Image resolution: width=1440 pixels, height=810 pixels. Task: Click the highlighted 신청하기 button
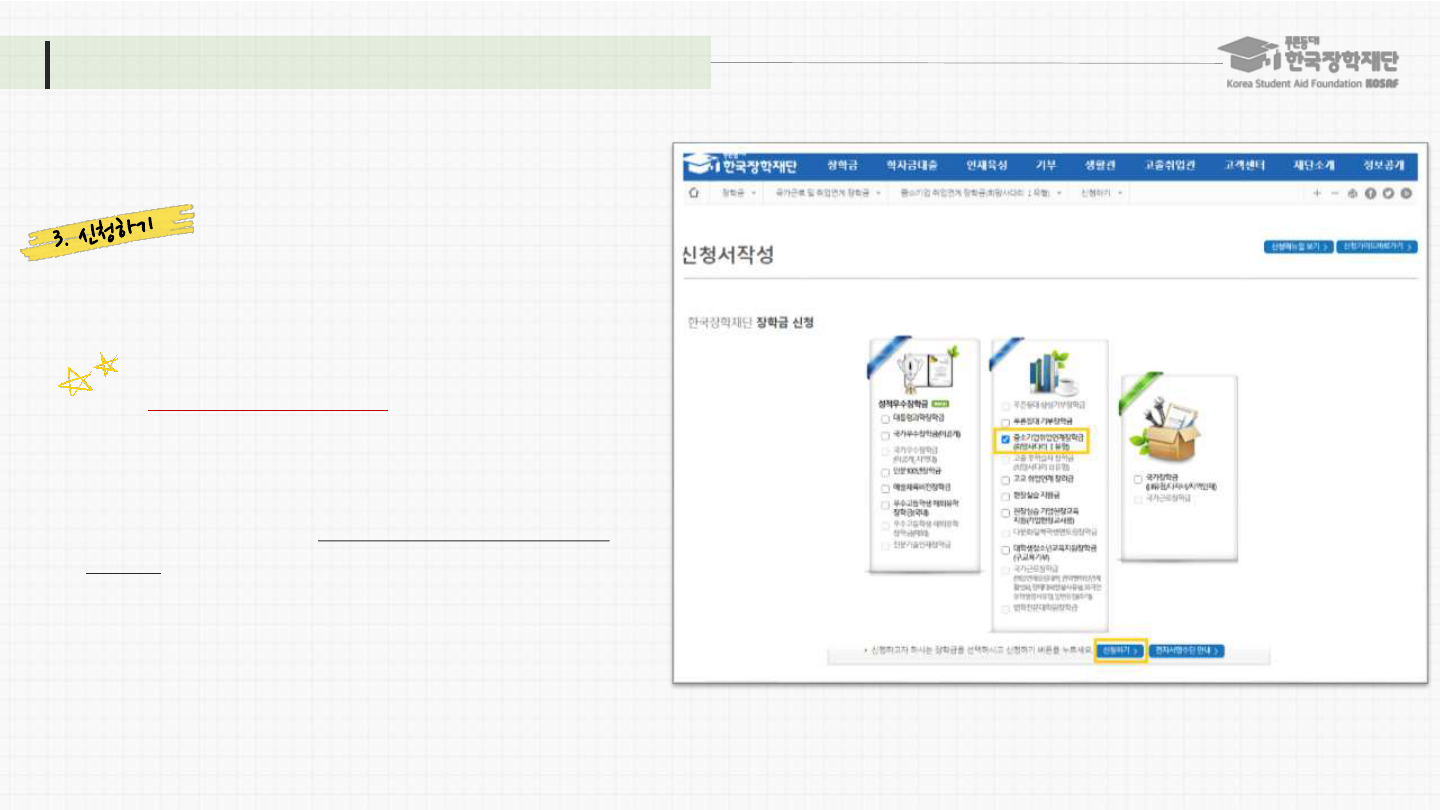[1120, 650]
